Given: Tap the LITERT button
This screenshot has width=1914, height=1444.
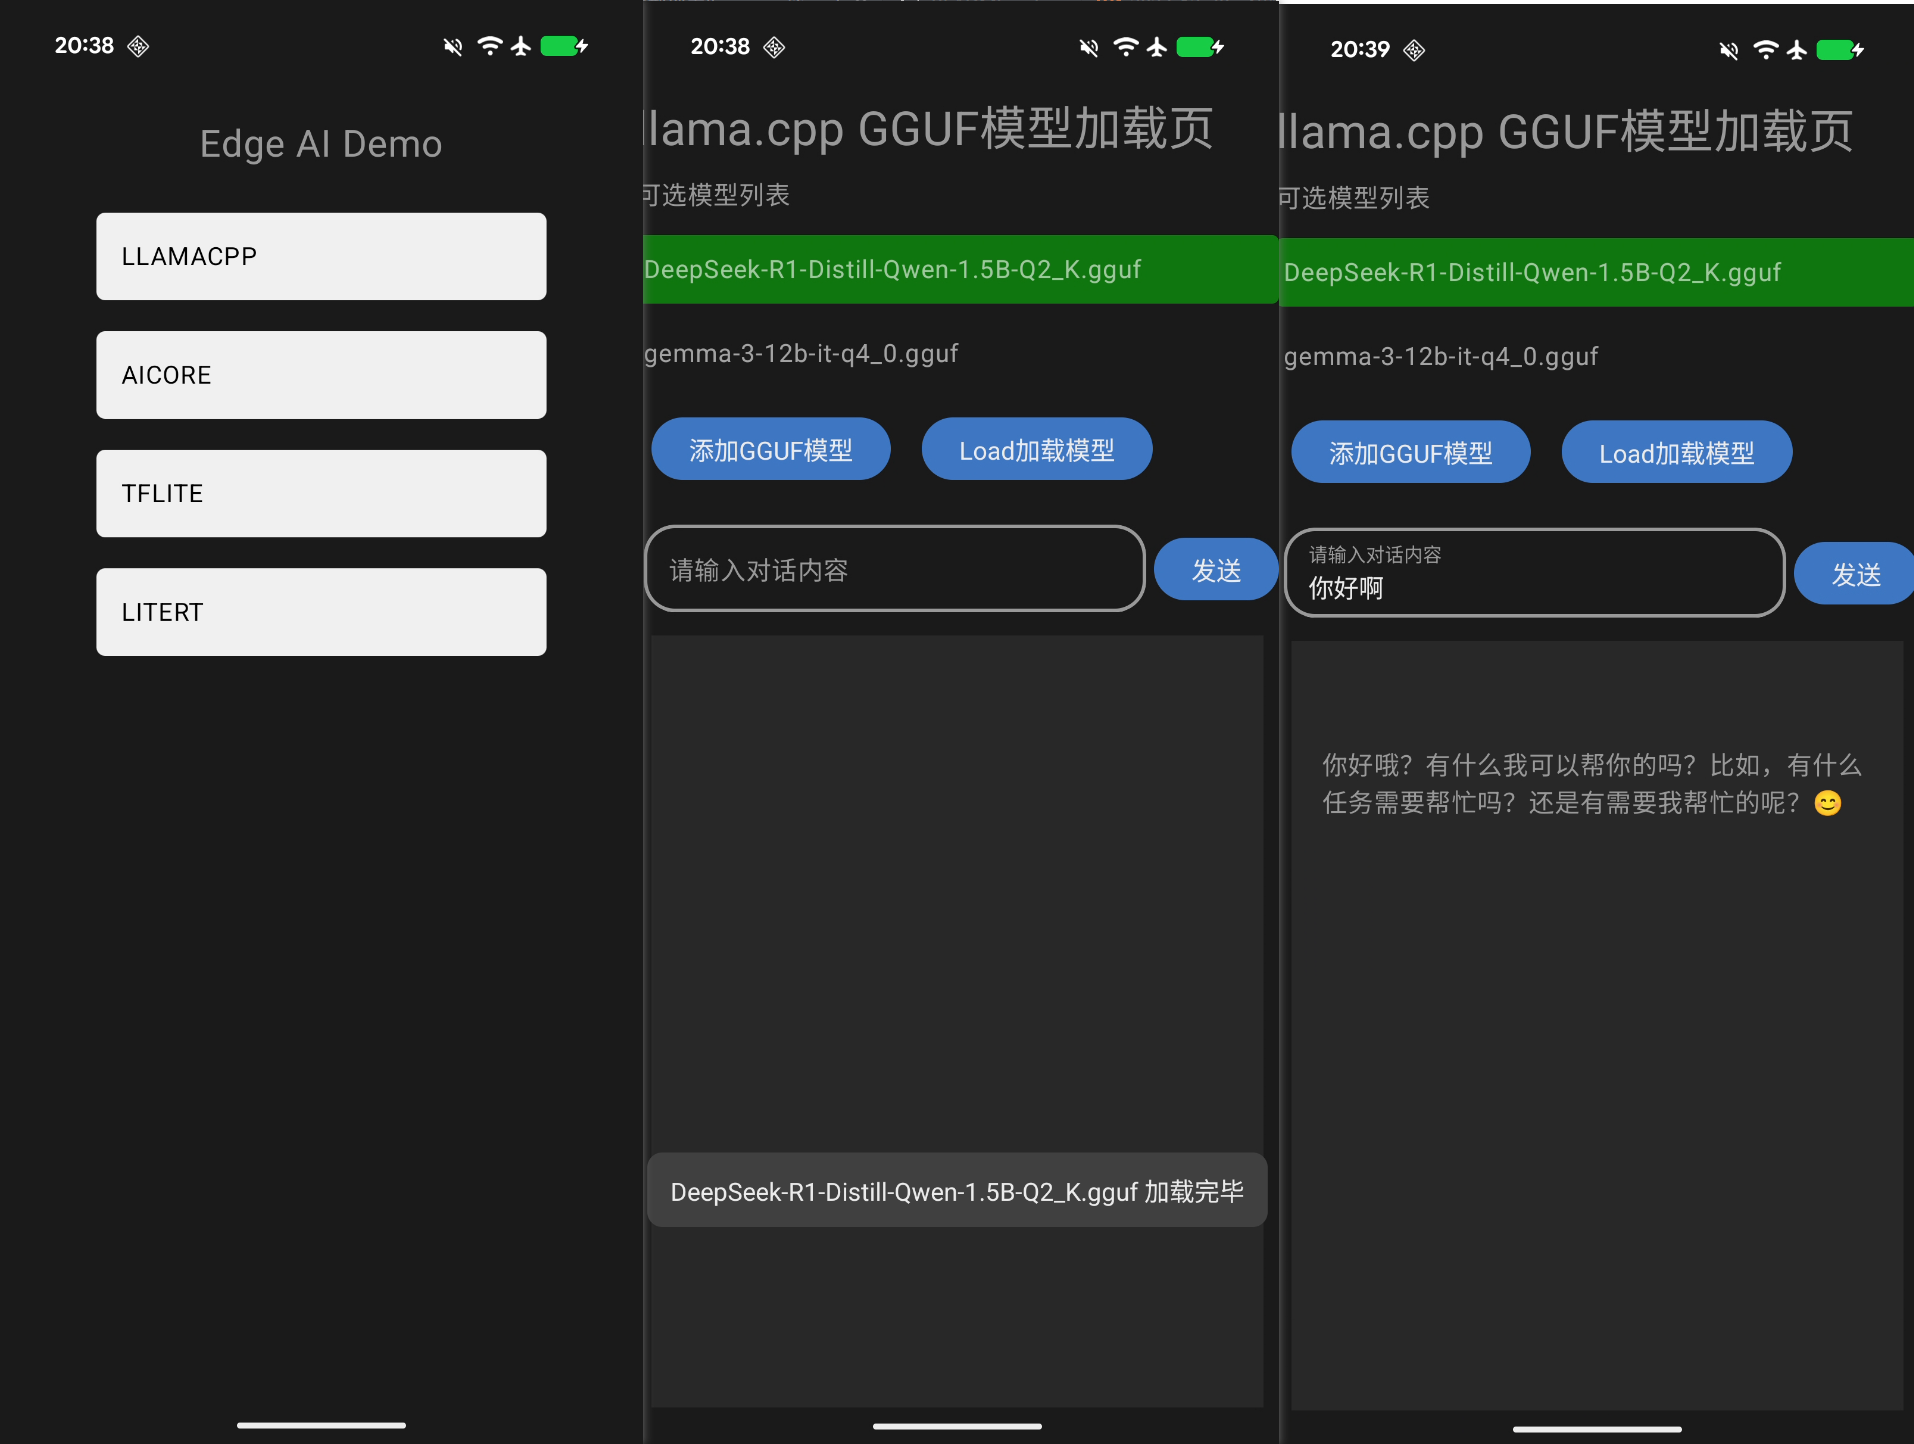Looking at the screenshot, I should 321,612.
